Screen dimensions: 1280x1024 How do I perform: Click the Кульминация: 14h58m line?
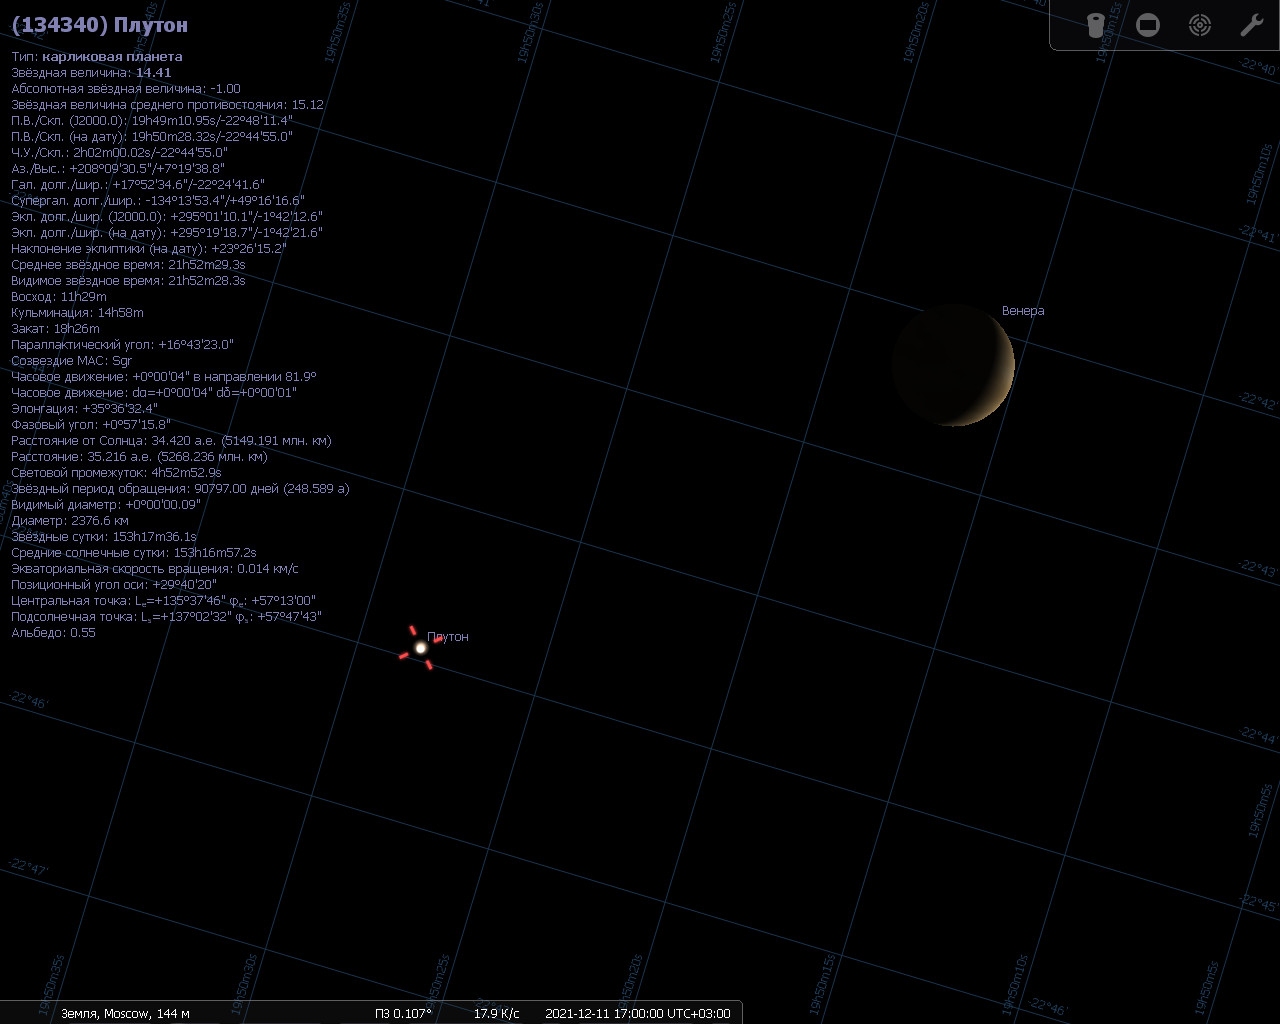77,313
